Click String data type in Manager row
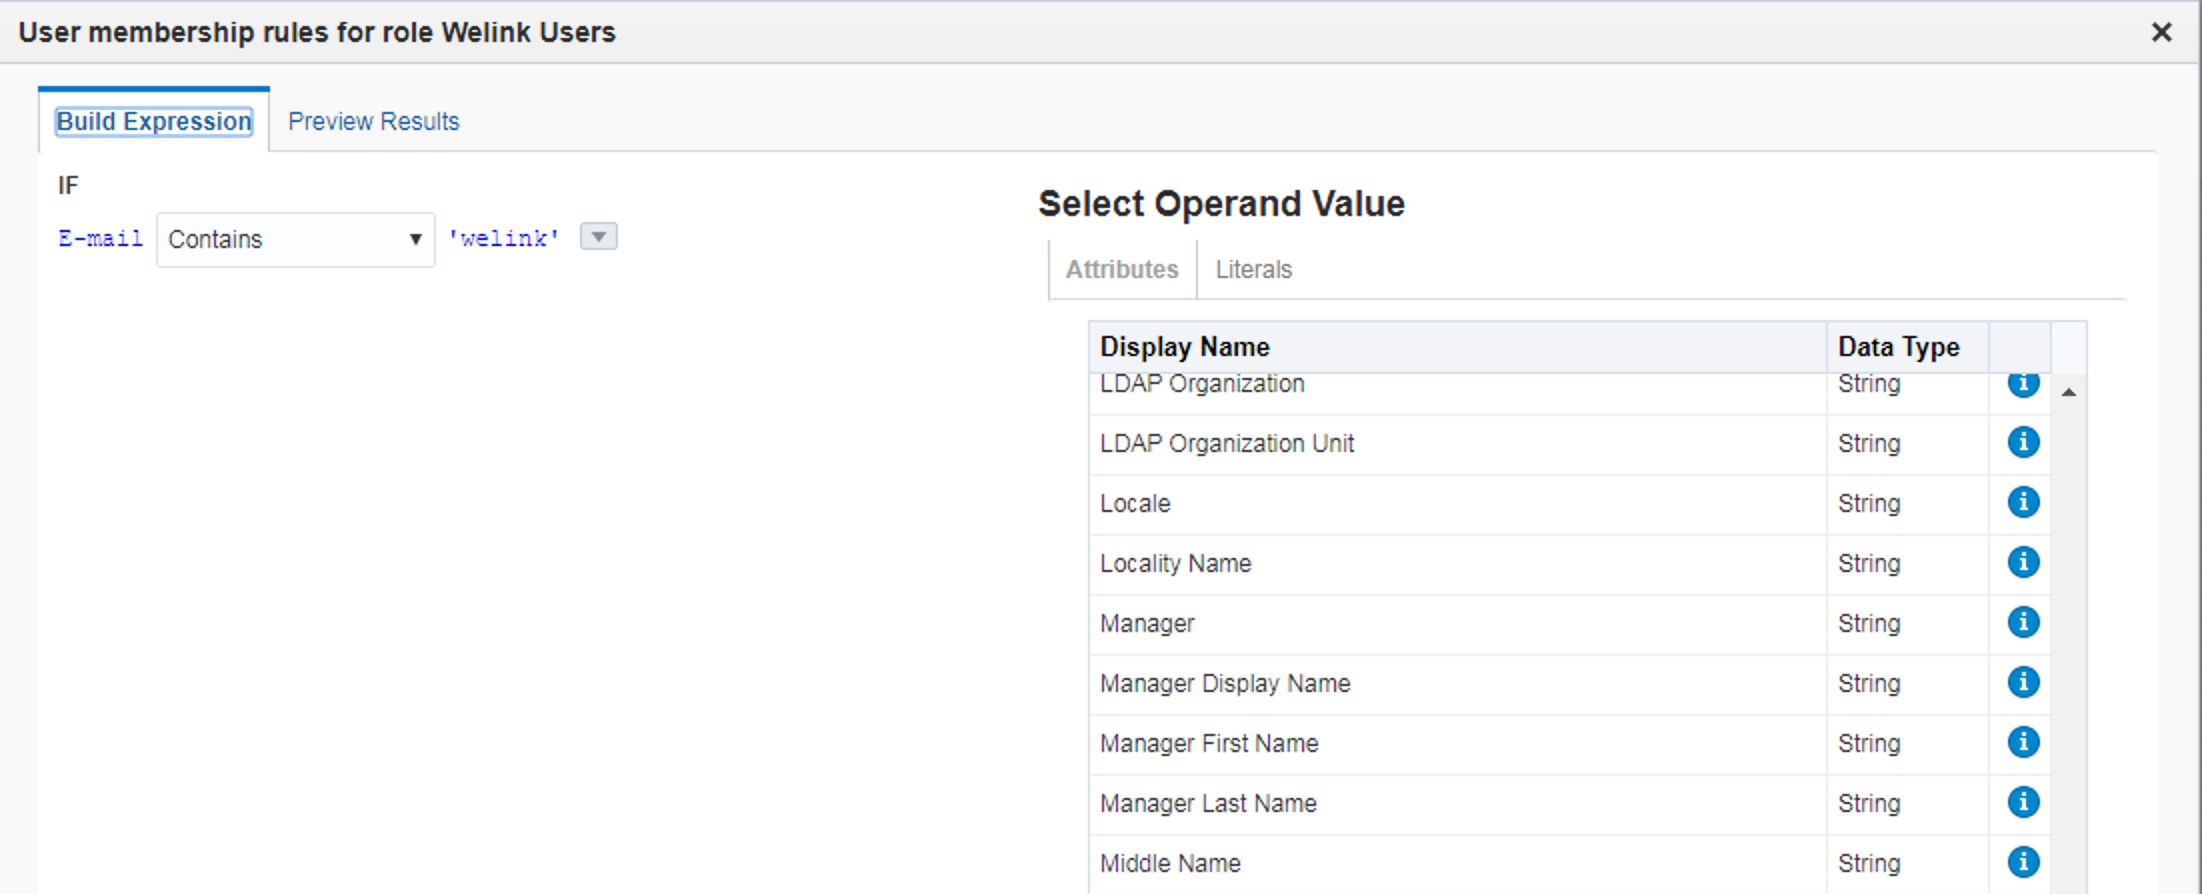2202x894 pixels. tap(1868, 623)
